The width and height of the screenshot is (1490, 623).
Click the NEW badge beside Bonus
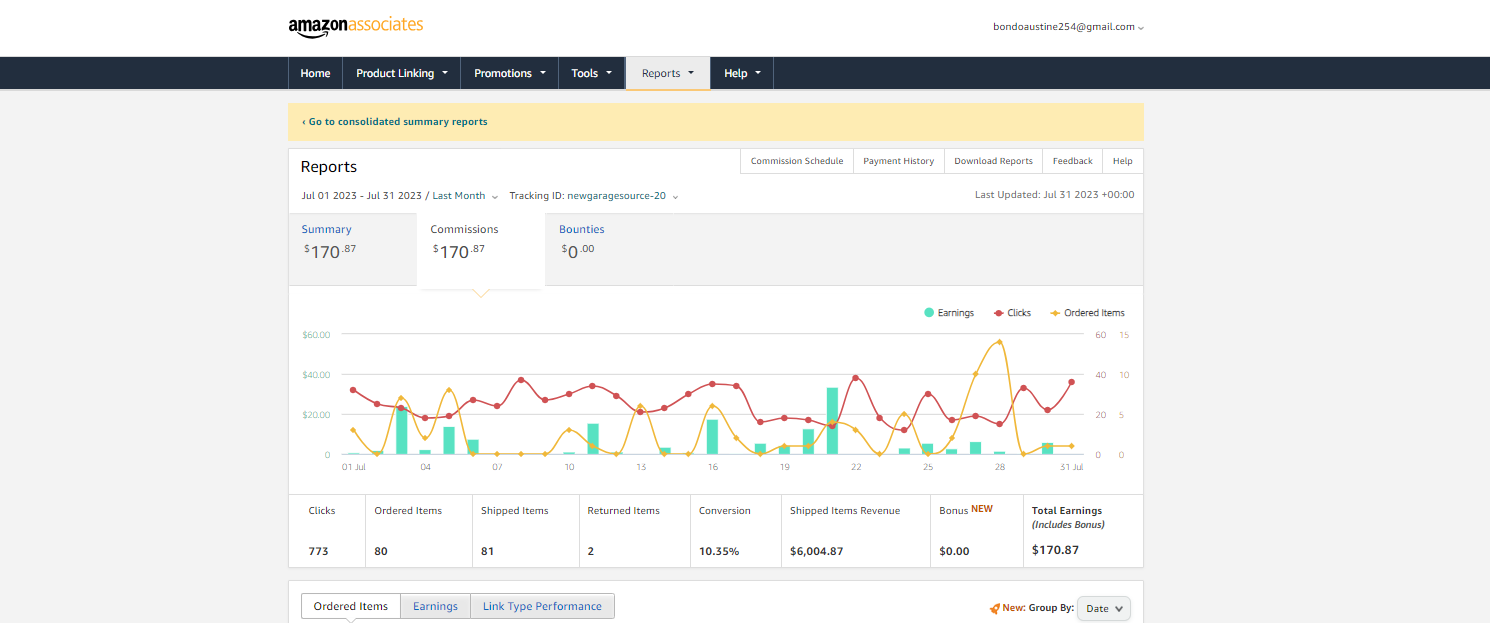[x=982, y=509]
